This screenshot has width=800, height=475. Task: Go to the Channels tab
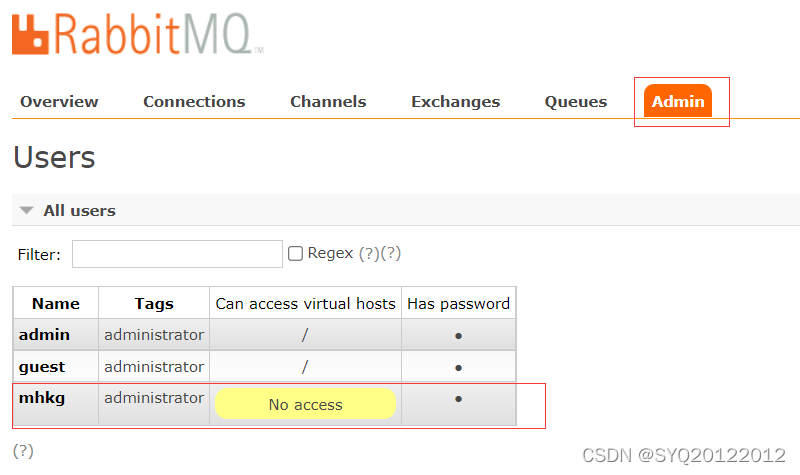click(x=328, y=101)
